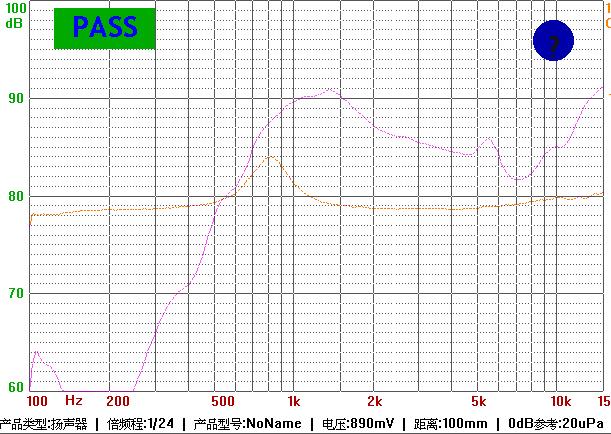Image resolution: width=611 pixels, height=434 pixels.
Task: Click the Hz unit label
Action: 73,401
